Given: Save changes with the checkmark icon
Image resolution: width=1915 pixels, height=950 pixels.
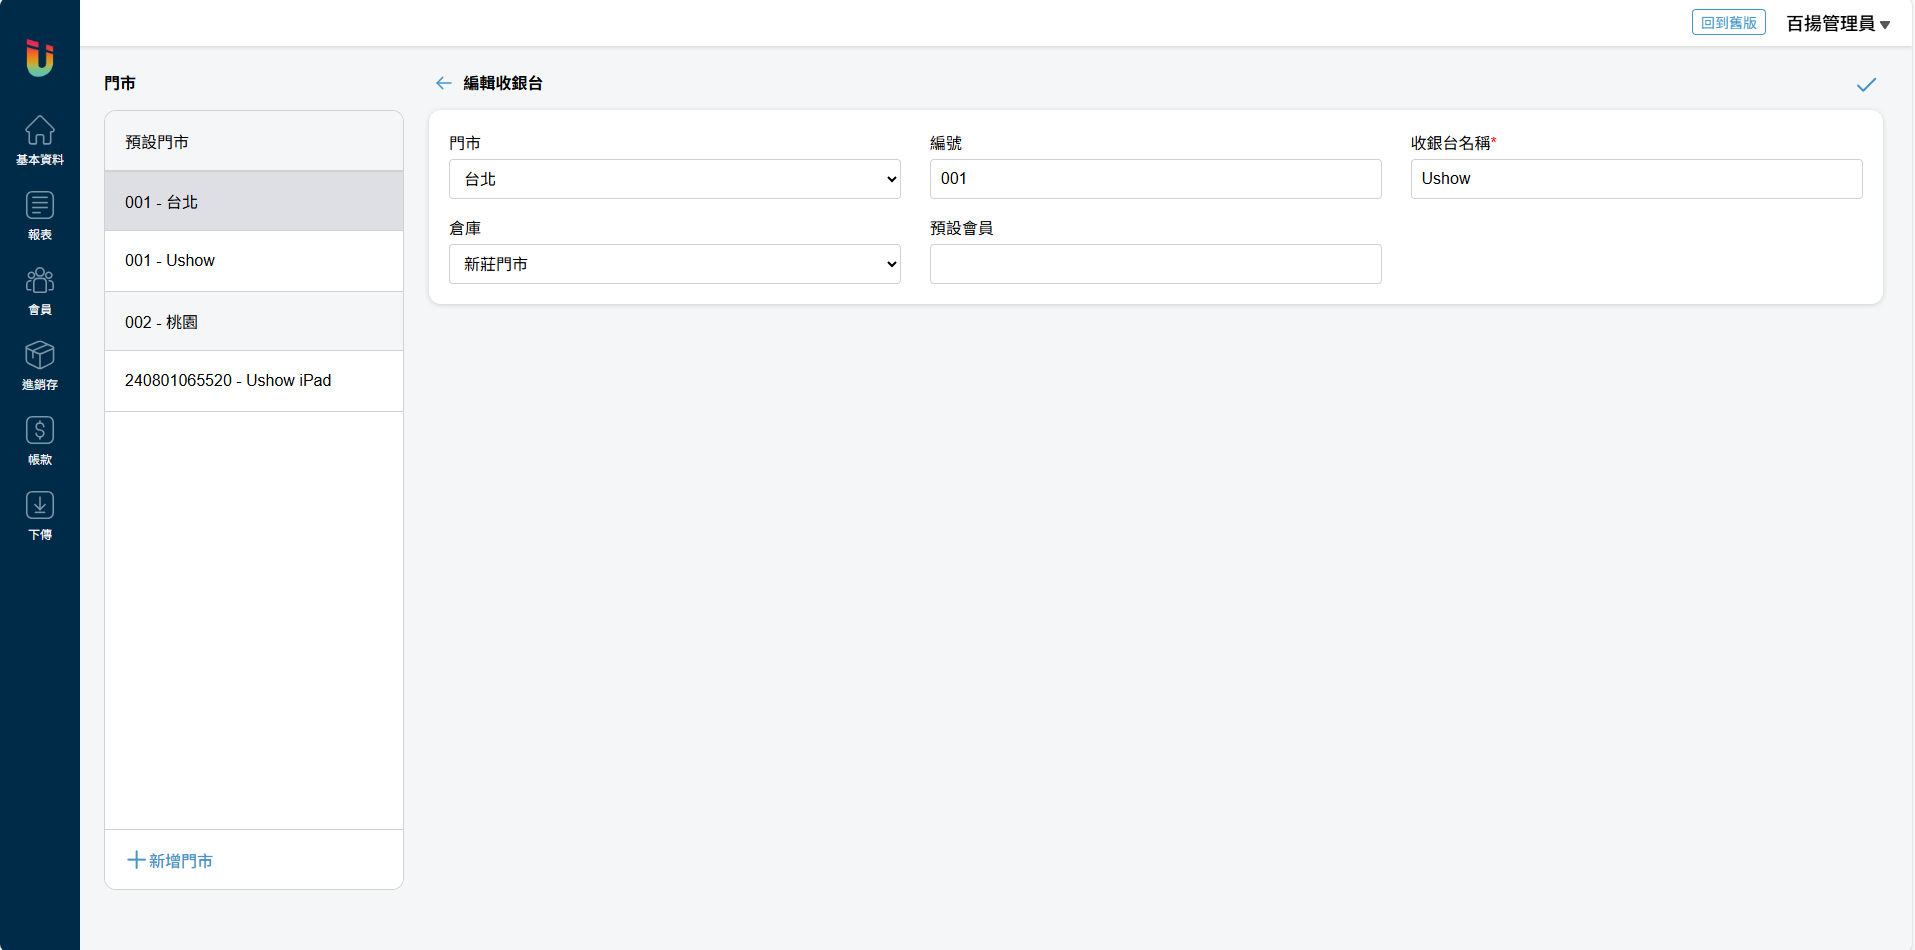Looking at the screenshot, I should 1866,85.
